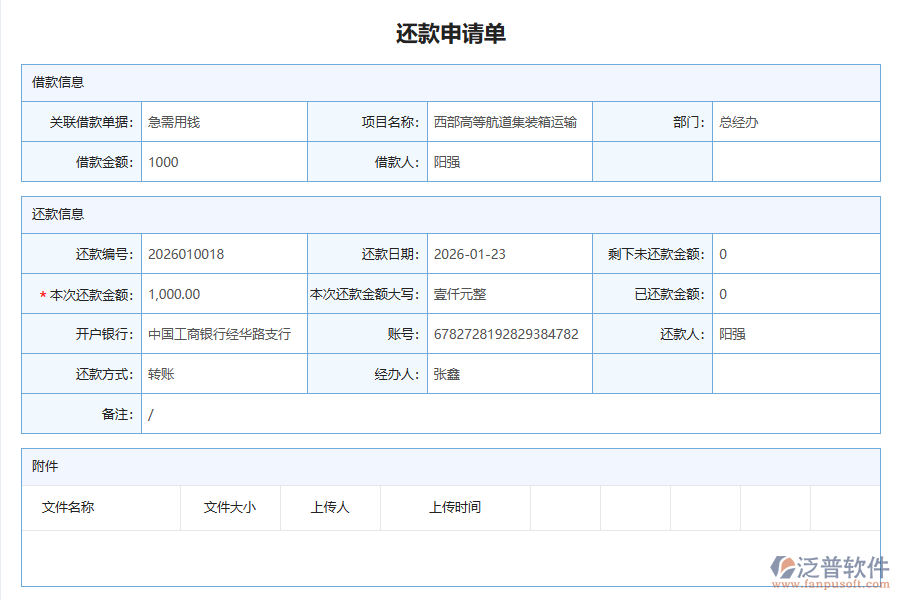This screenshot has width=900, height=600.
Task: Click the 上传时间 column header
Action: click(x=455, y=507)
